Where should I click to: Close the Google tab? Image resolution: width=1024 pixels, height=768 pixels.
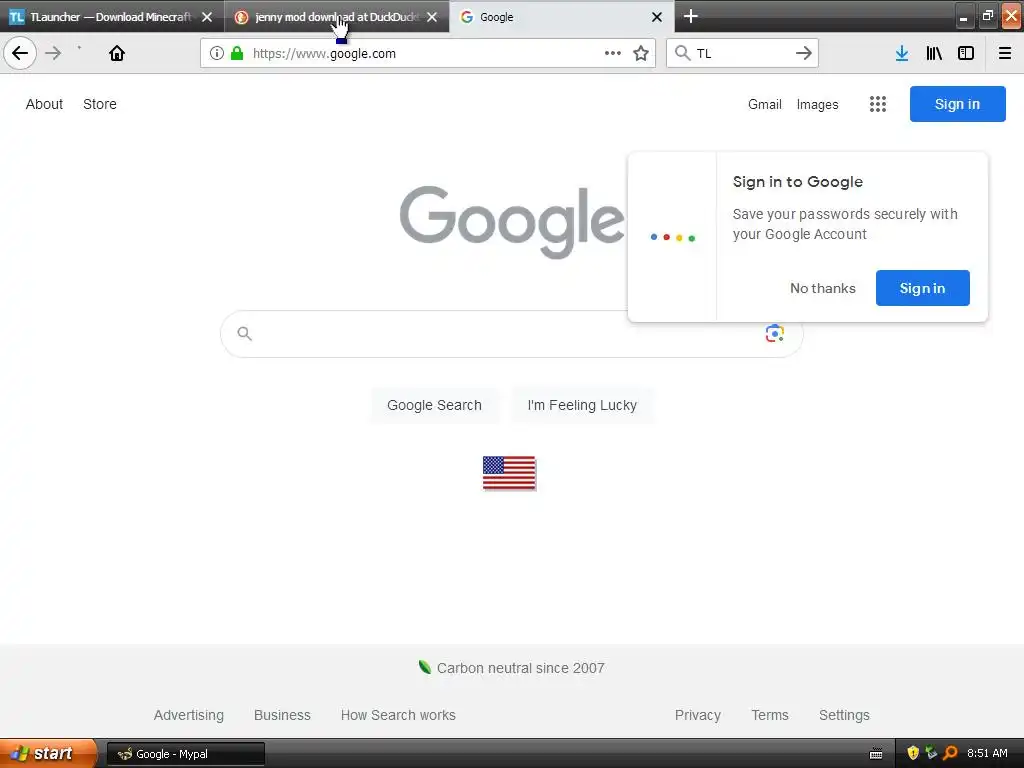tap(657, 17)
